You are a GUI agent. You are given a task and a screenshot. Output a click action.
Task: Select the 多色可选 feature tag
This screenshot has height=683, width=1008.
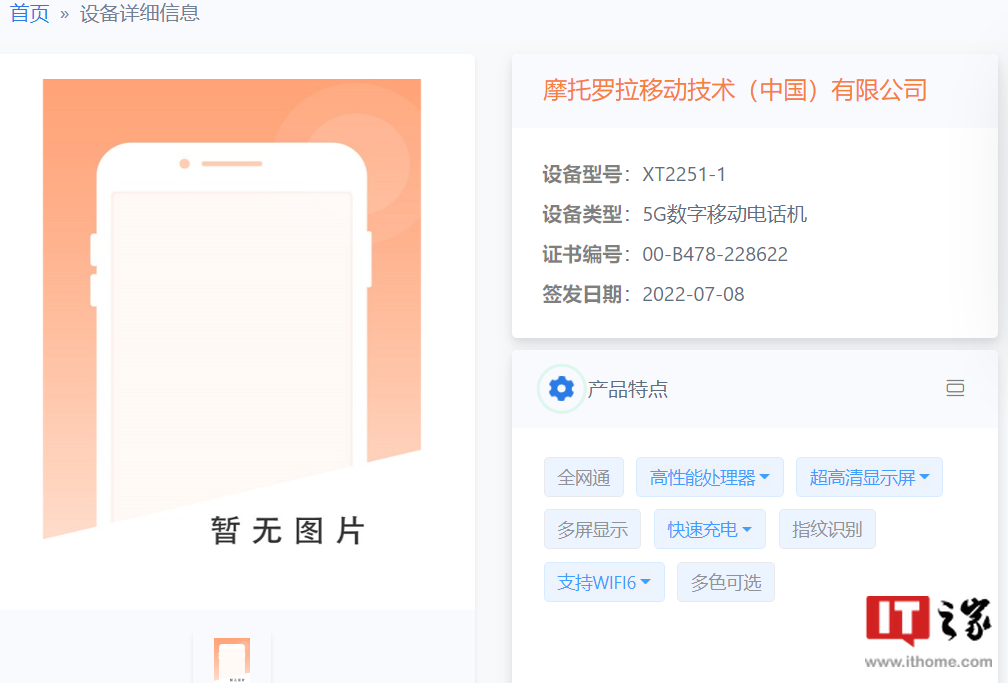pos(726,582)
